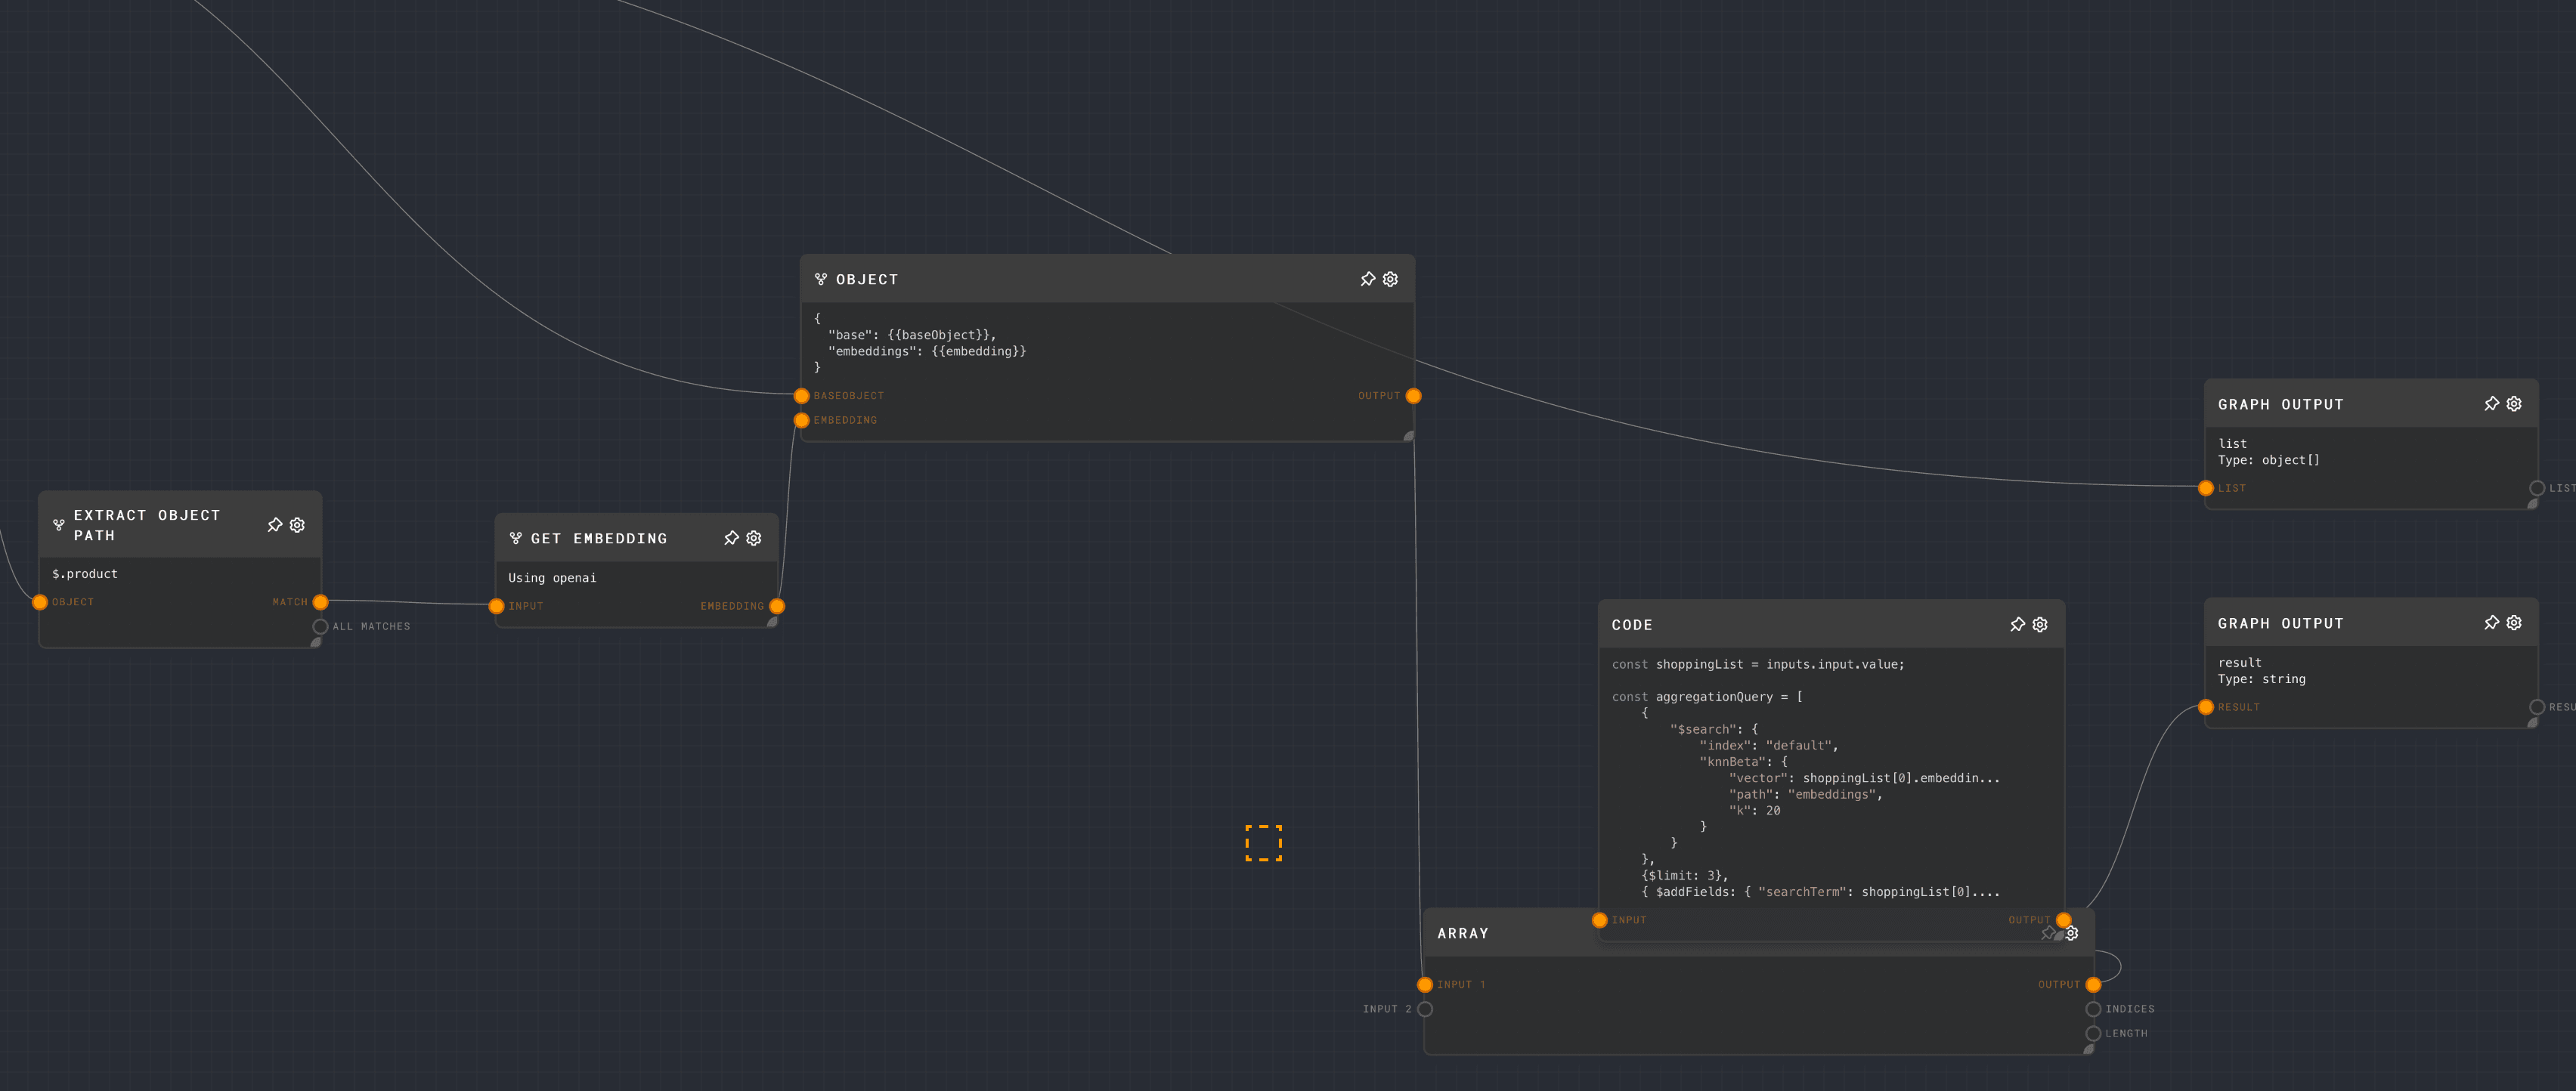Click the Indices output port

(x=2093, y=1009)
